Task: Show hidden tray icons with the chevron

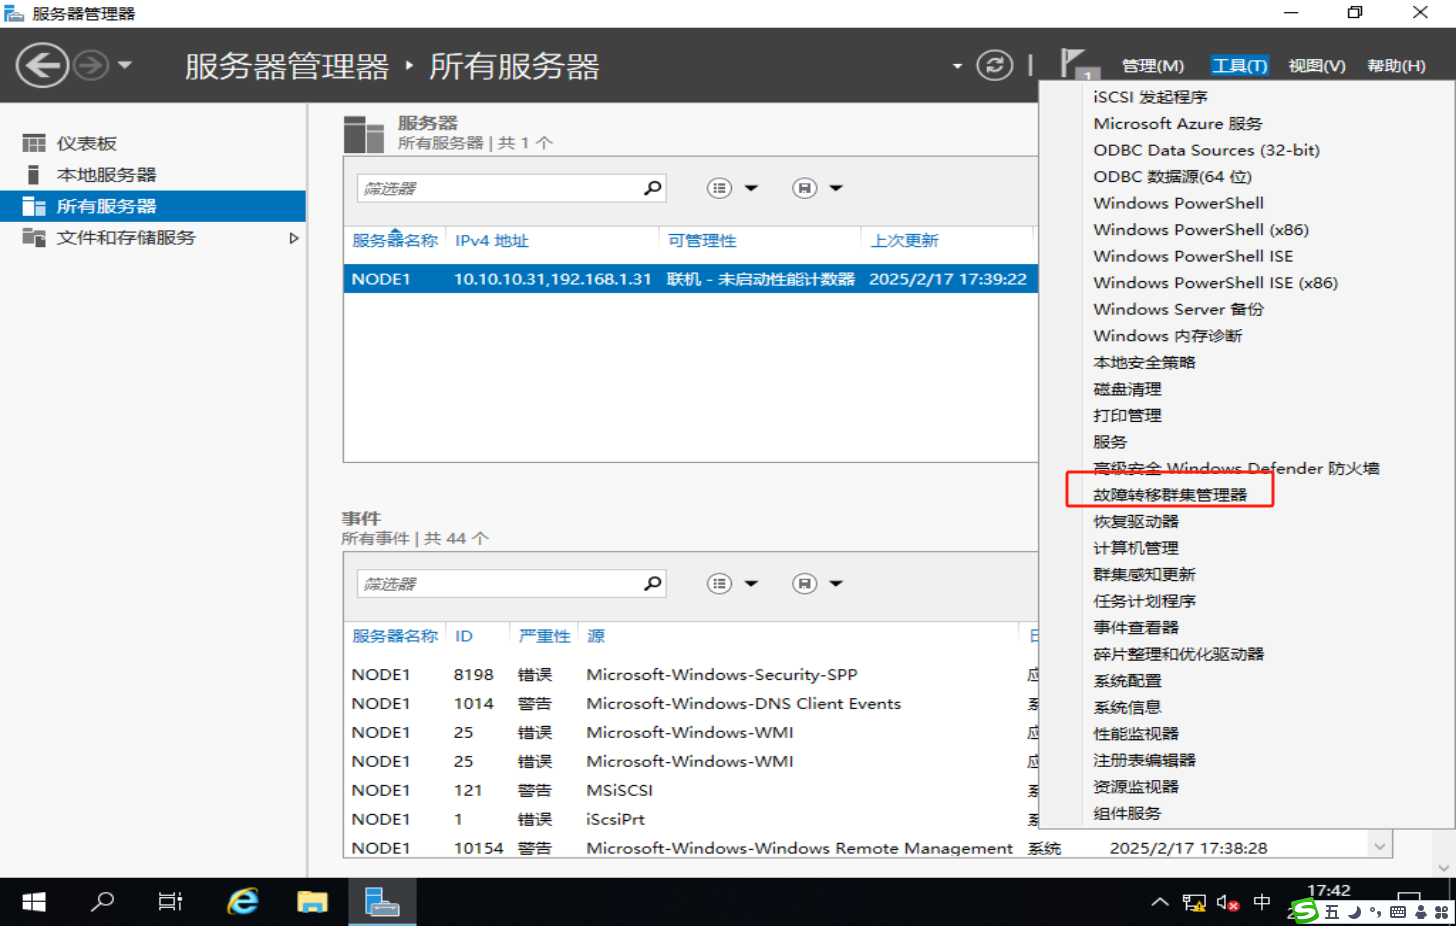Action: [1160, 902]
